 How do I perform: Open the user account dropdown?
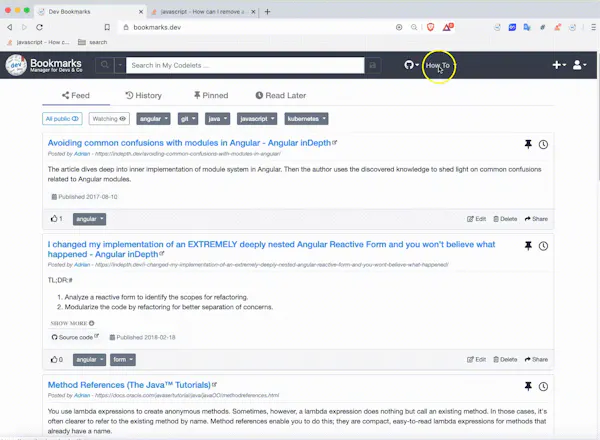click(579, 65)
